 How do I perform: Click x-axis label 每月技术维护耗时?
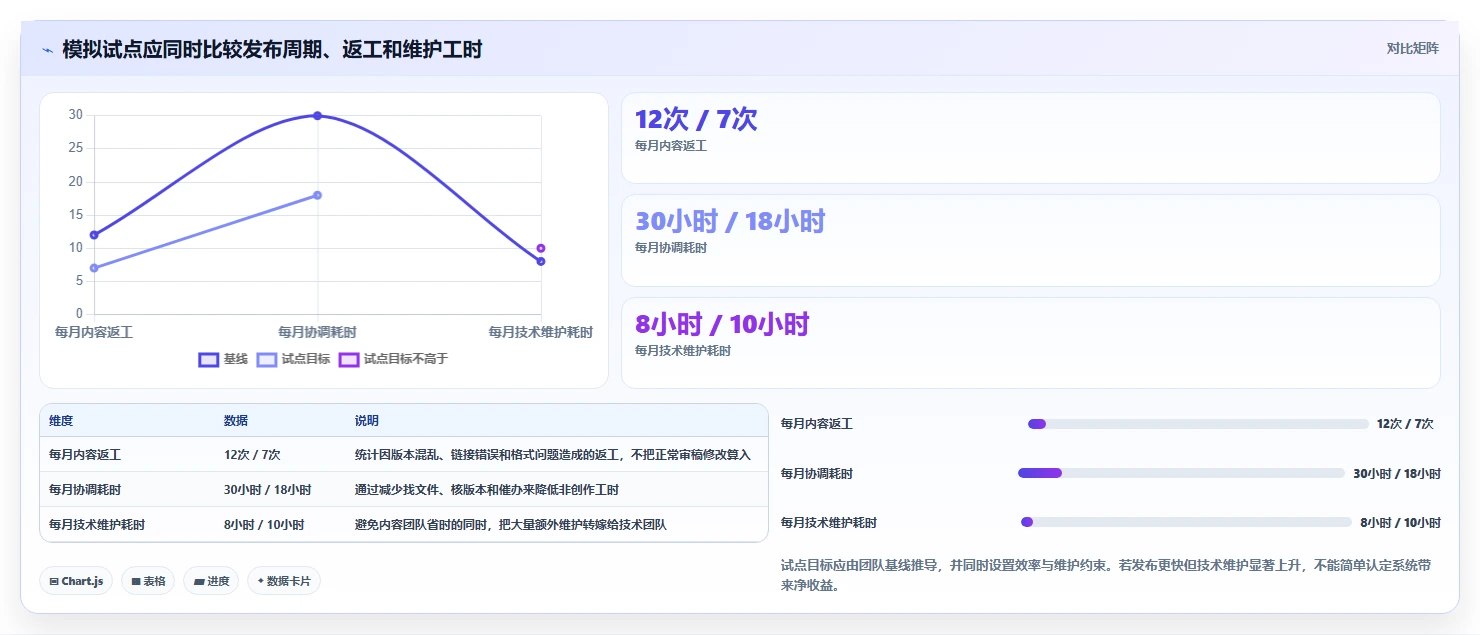pyautogui.click(x=541, y=331)
